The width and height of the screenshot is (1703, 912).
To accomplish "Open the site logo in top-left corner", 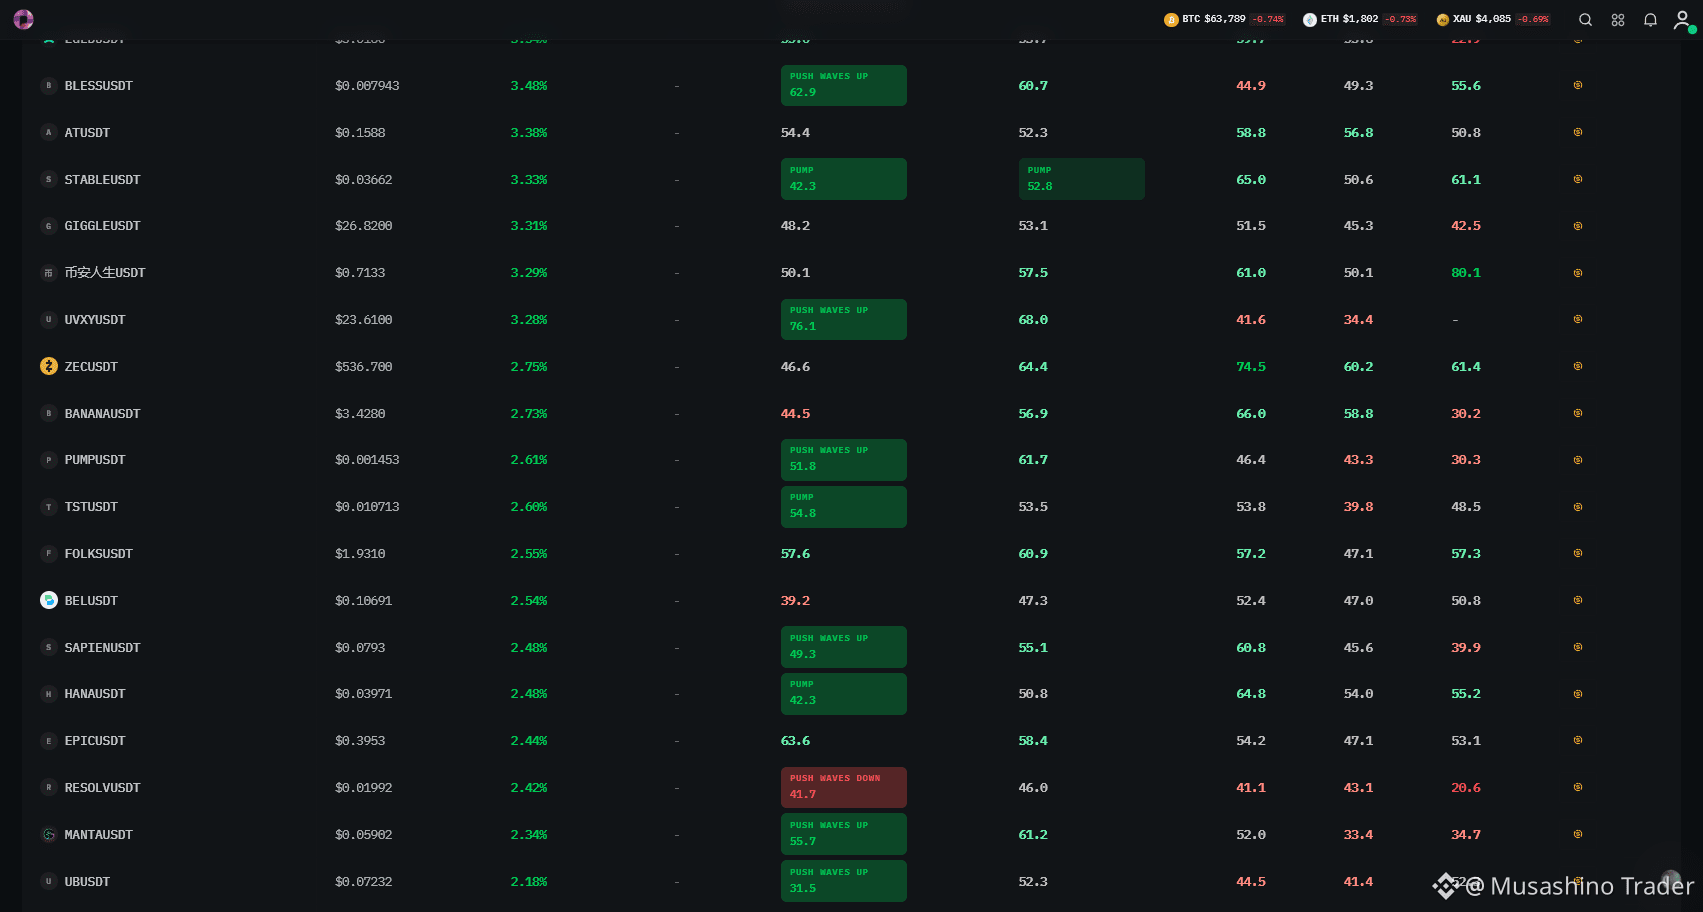I will [x=23, y=19].
